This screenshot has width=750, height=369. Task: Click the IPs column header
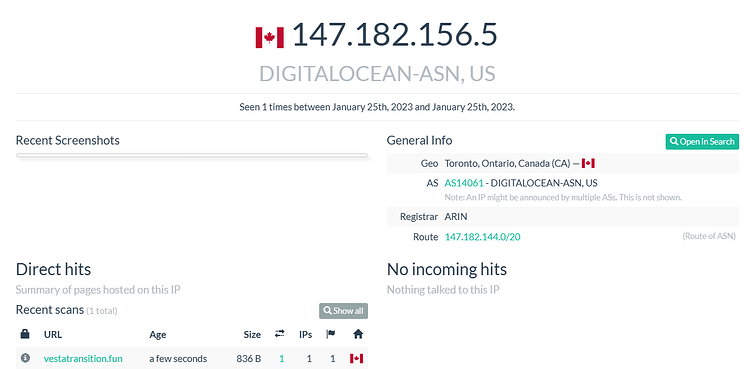pos(306,335)
